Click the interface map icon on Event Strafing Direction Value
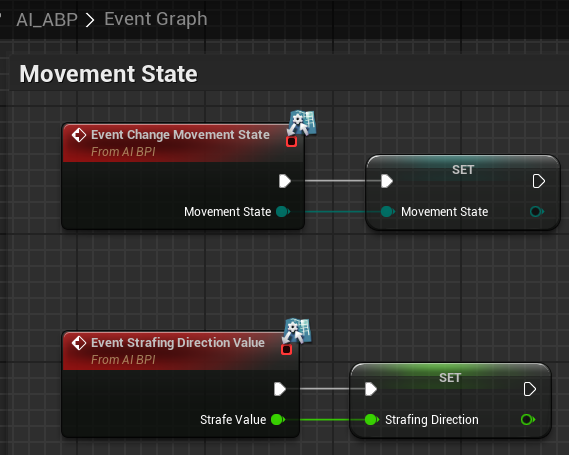569x455 pixels. (x=297, y=331)
